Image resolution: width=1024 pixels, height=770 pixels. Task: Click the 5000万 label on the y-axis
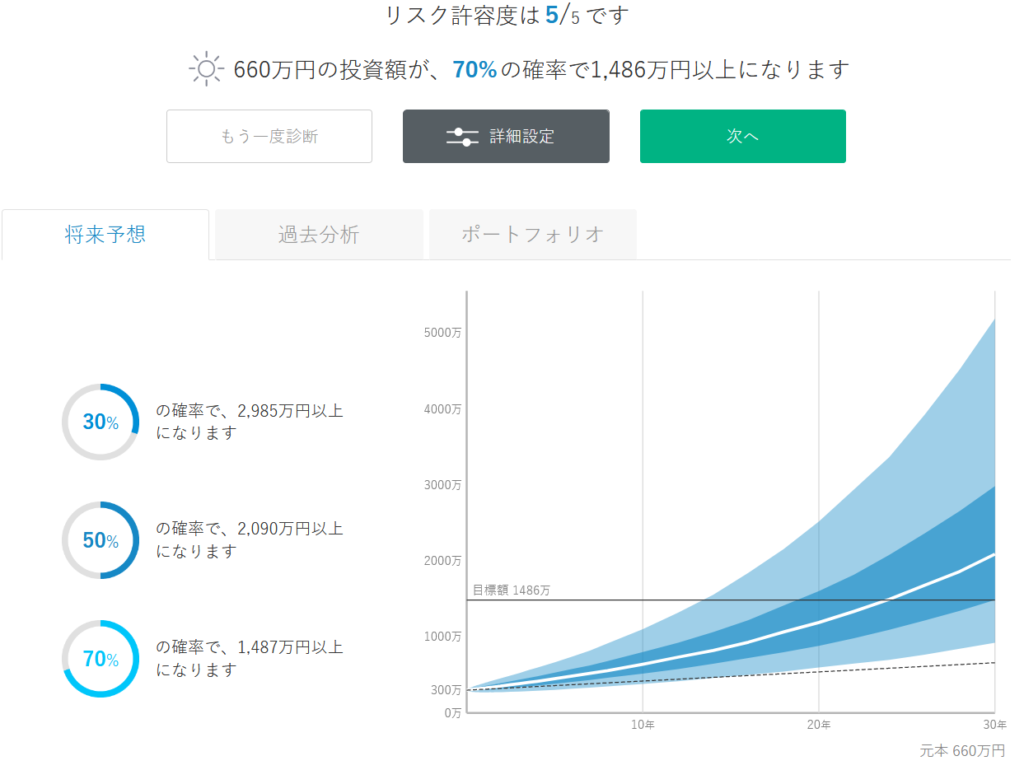[442, 333]
